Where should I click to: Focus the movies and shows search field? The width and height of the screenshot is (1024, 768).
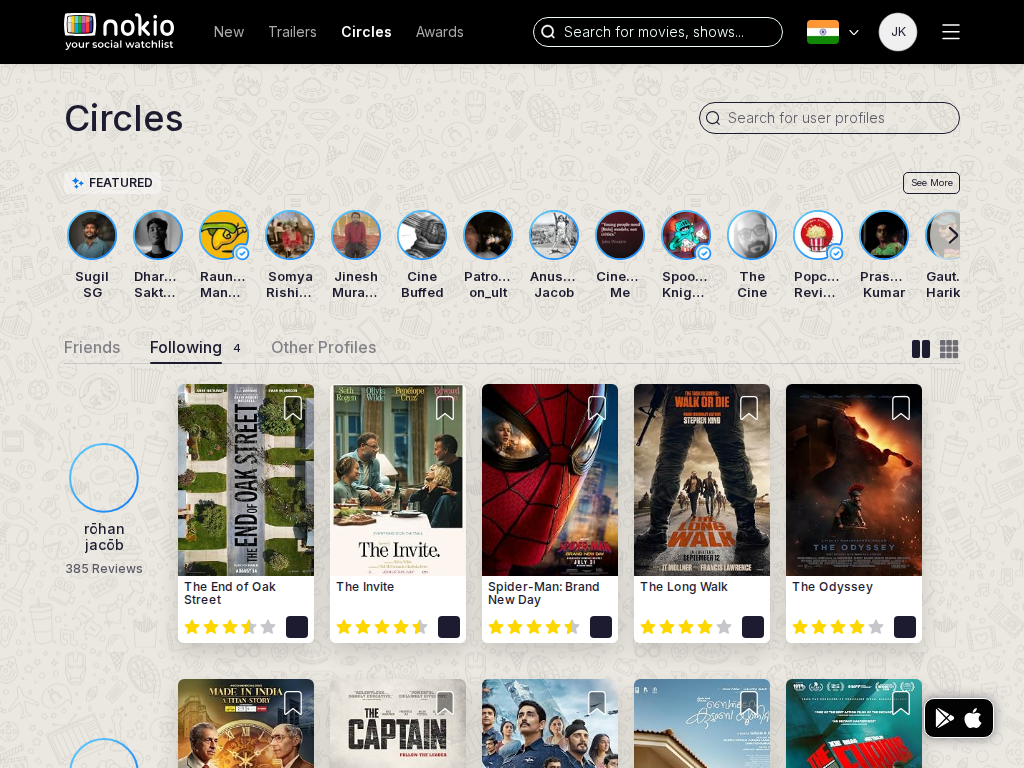click(x=658, y=32)
